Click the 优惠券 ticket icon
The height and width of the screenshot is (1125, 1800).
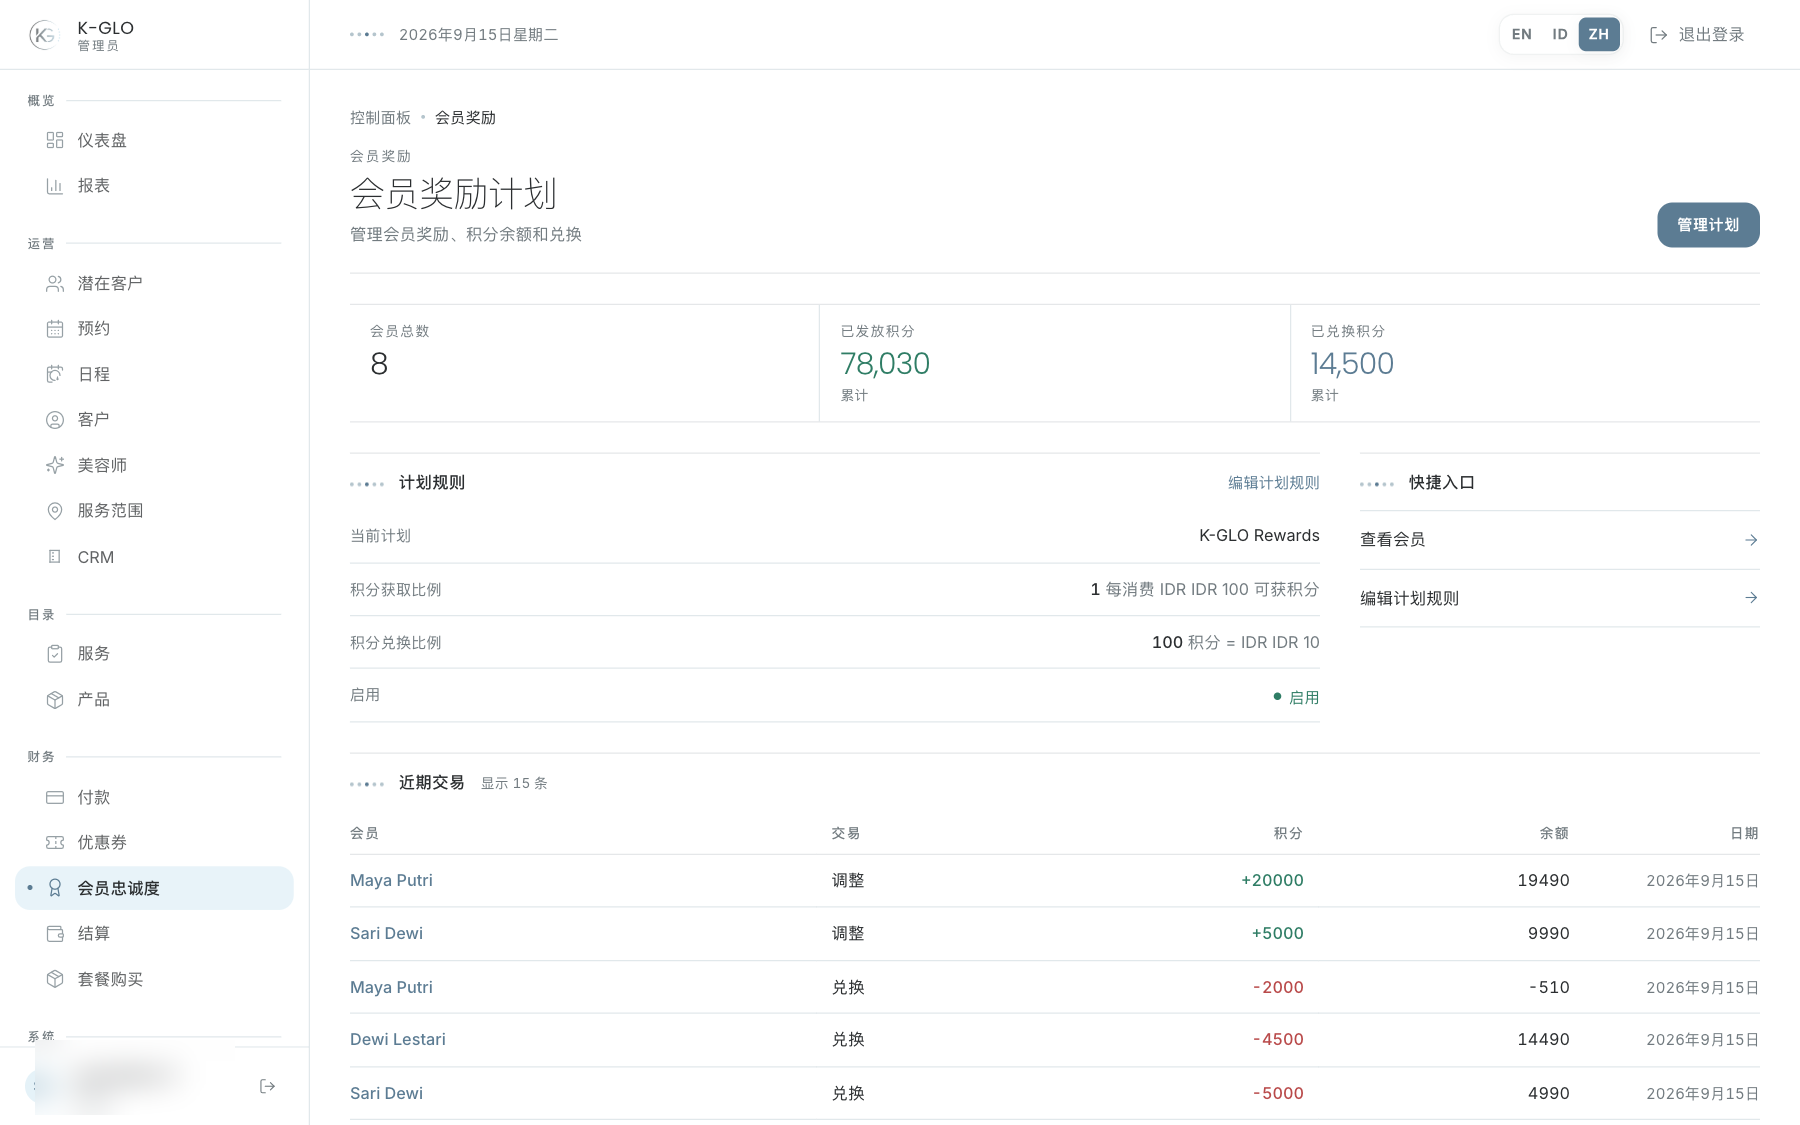[55, 843]
